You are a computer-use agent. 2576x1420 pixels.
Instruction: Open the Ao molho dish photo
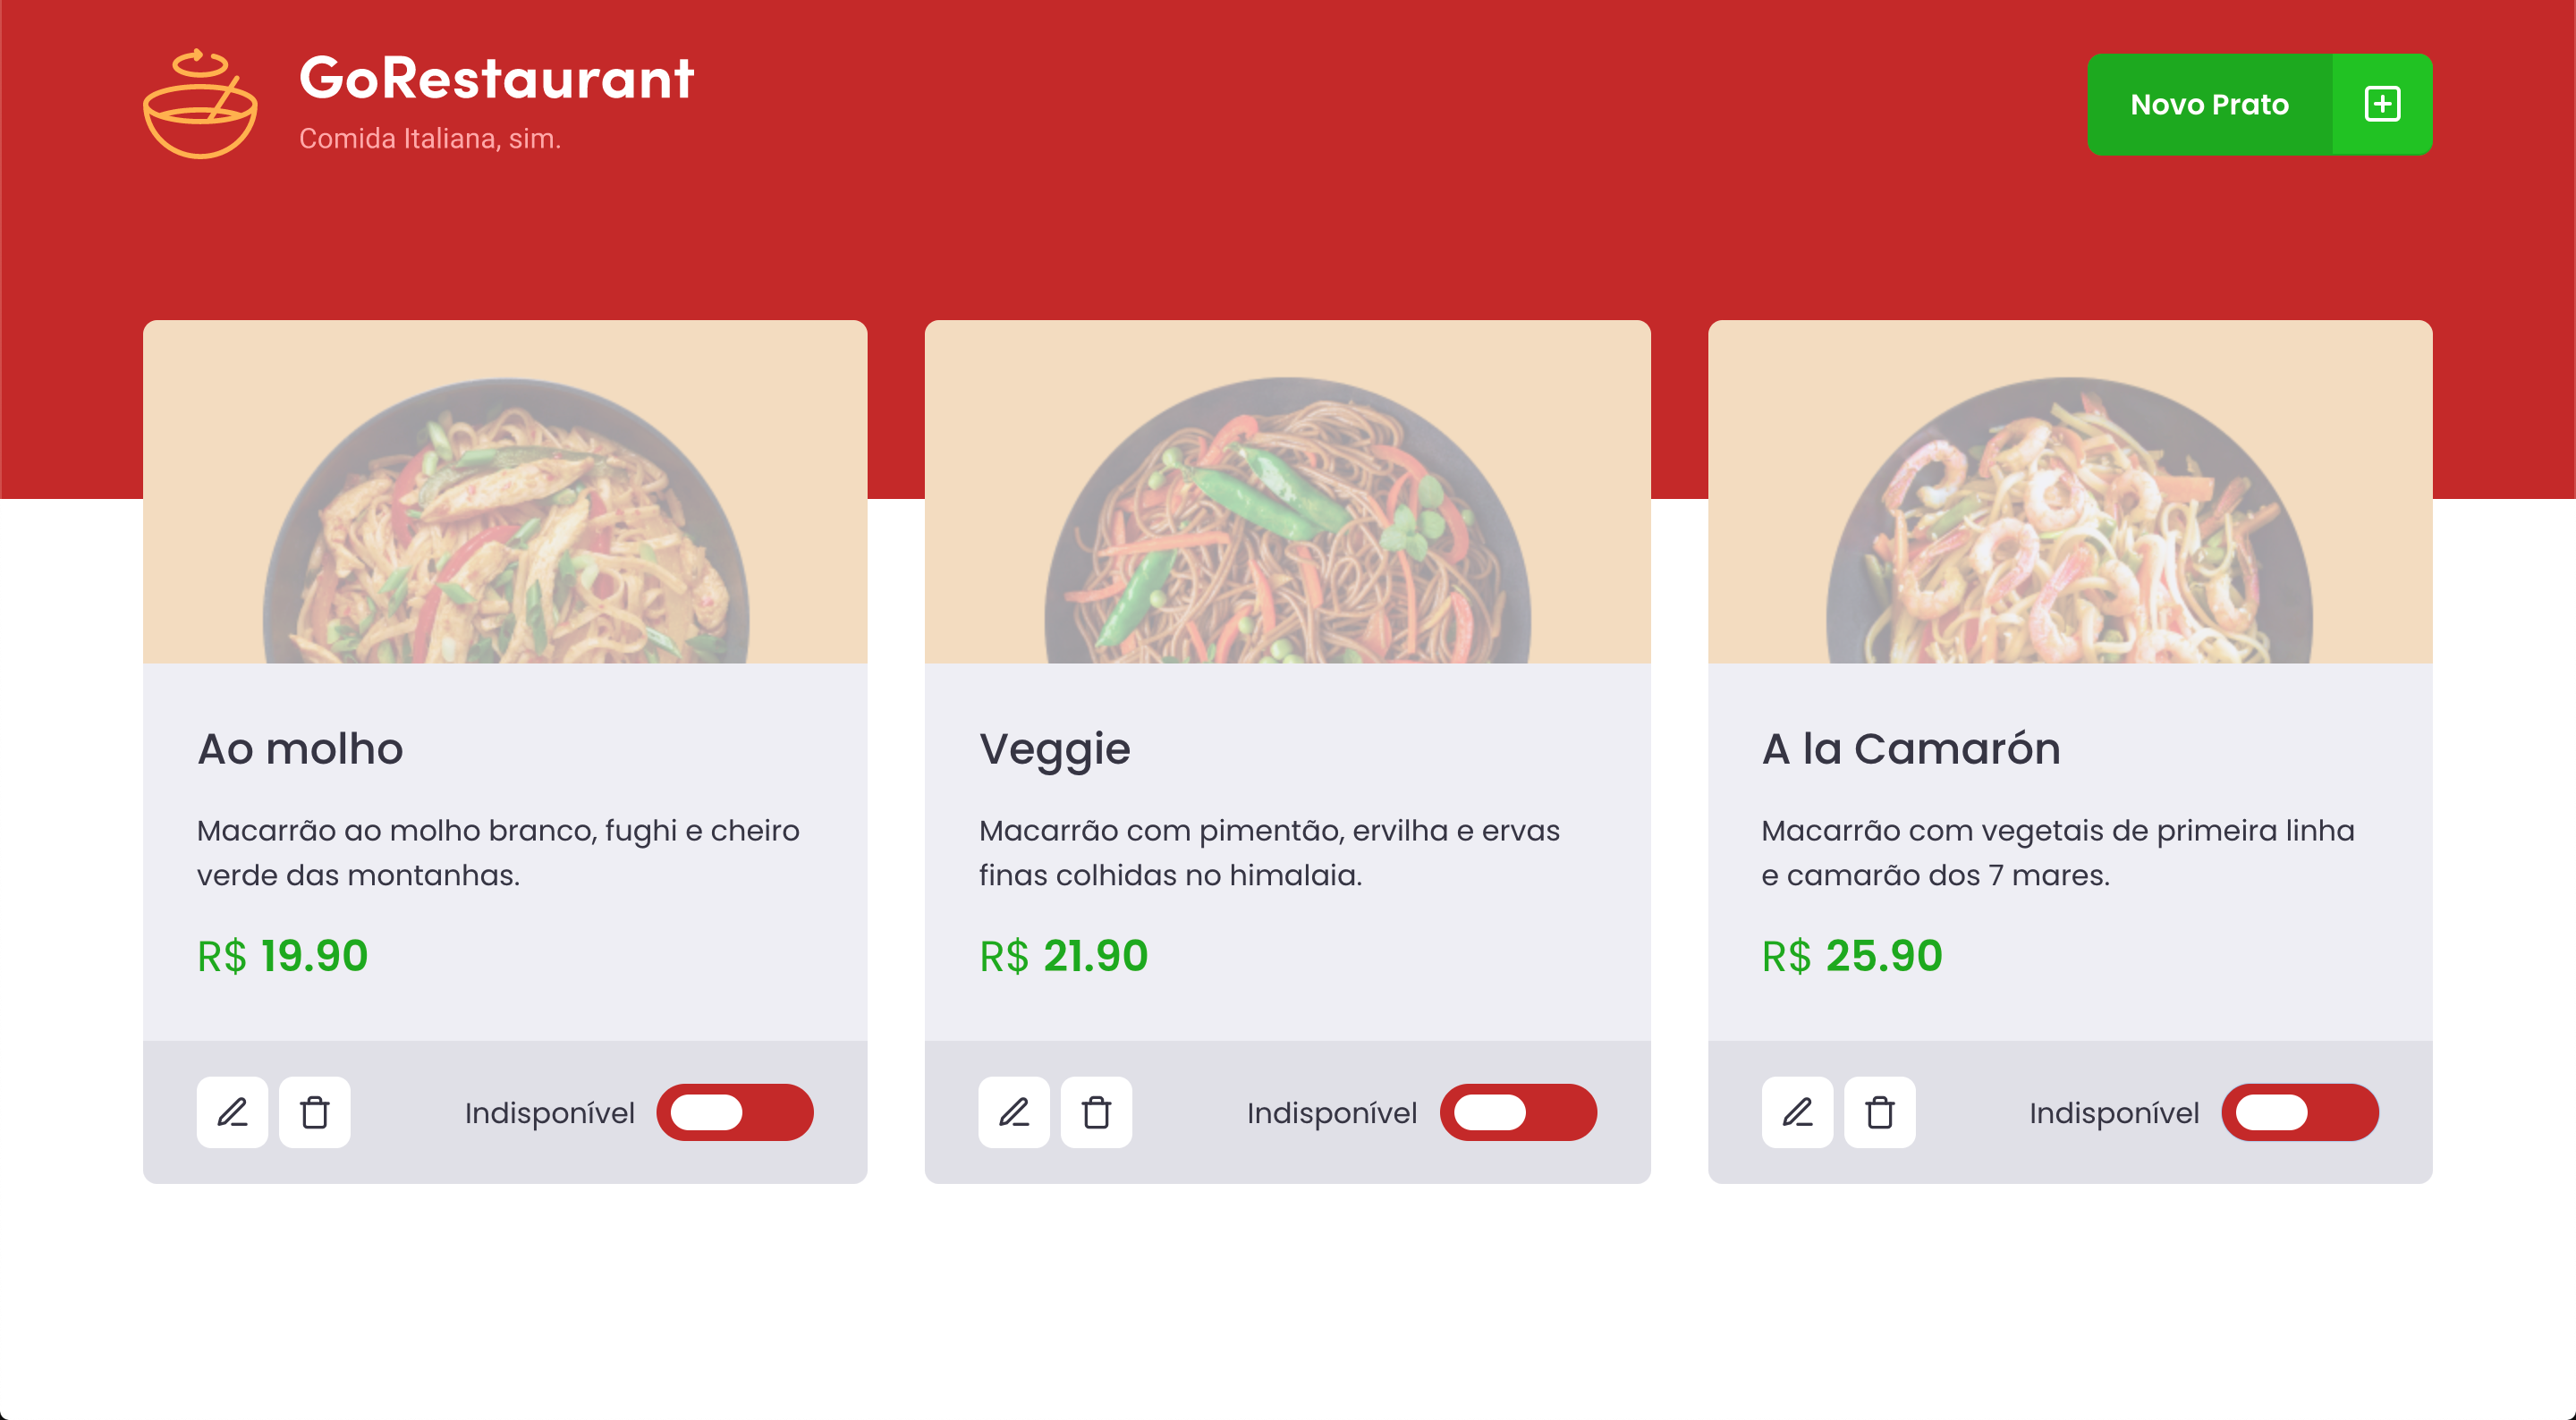pyautogui.click(x=505, y=492)
